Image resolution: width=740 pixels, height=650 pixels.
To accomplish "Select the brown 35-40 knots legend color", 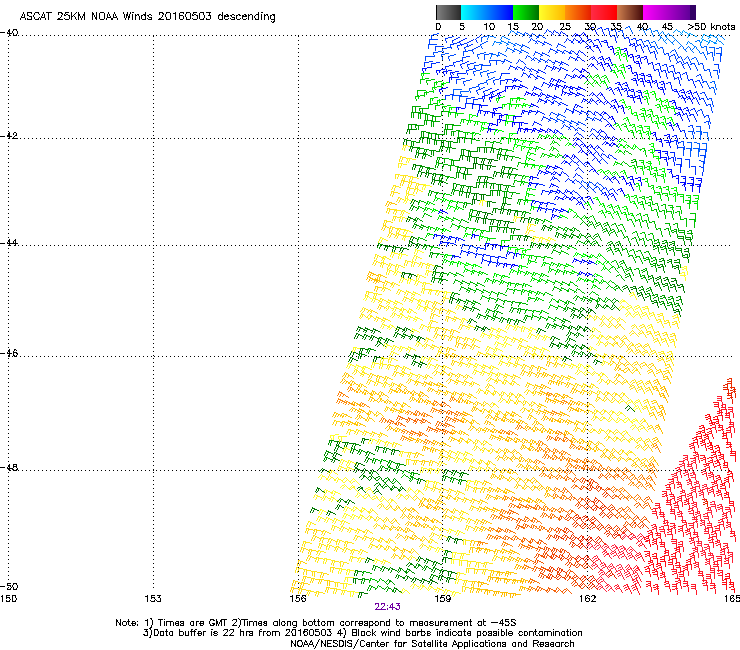I will (x=630, y=12).
